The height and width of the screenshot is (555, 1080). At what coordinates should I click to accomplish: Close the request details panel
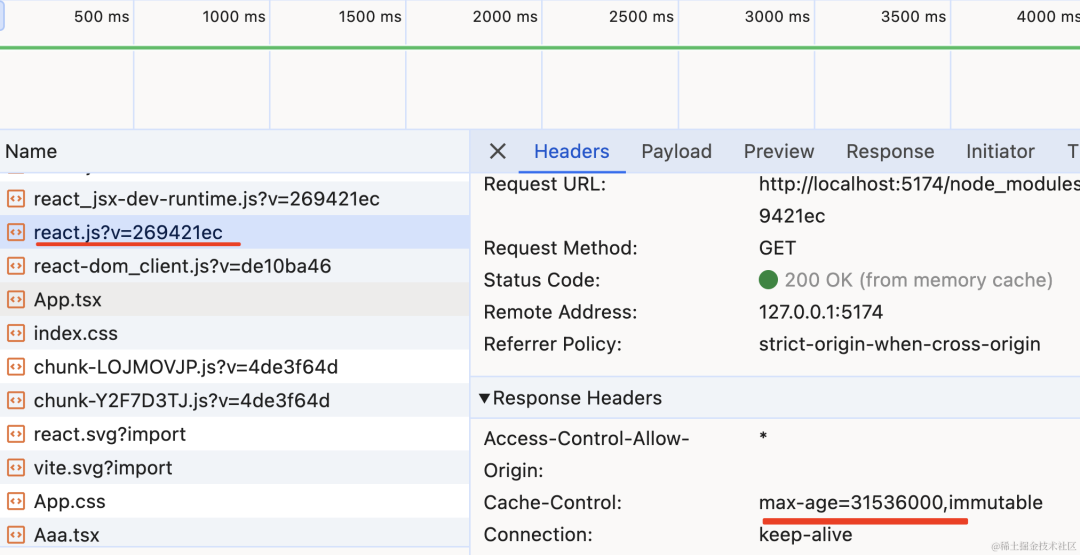[497, 151]
